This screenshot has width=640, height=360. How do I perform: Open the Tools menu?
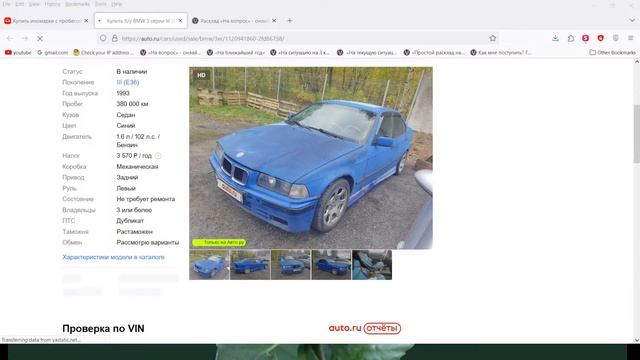[100, 4]
